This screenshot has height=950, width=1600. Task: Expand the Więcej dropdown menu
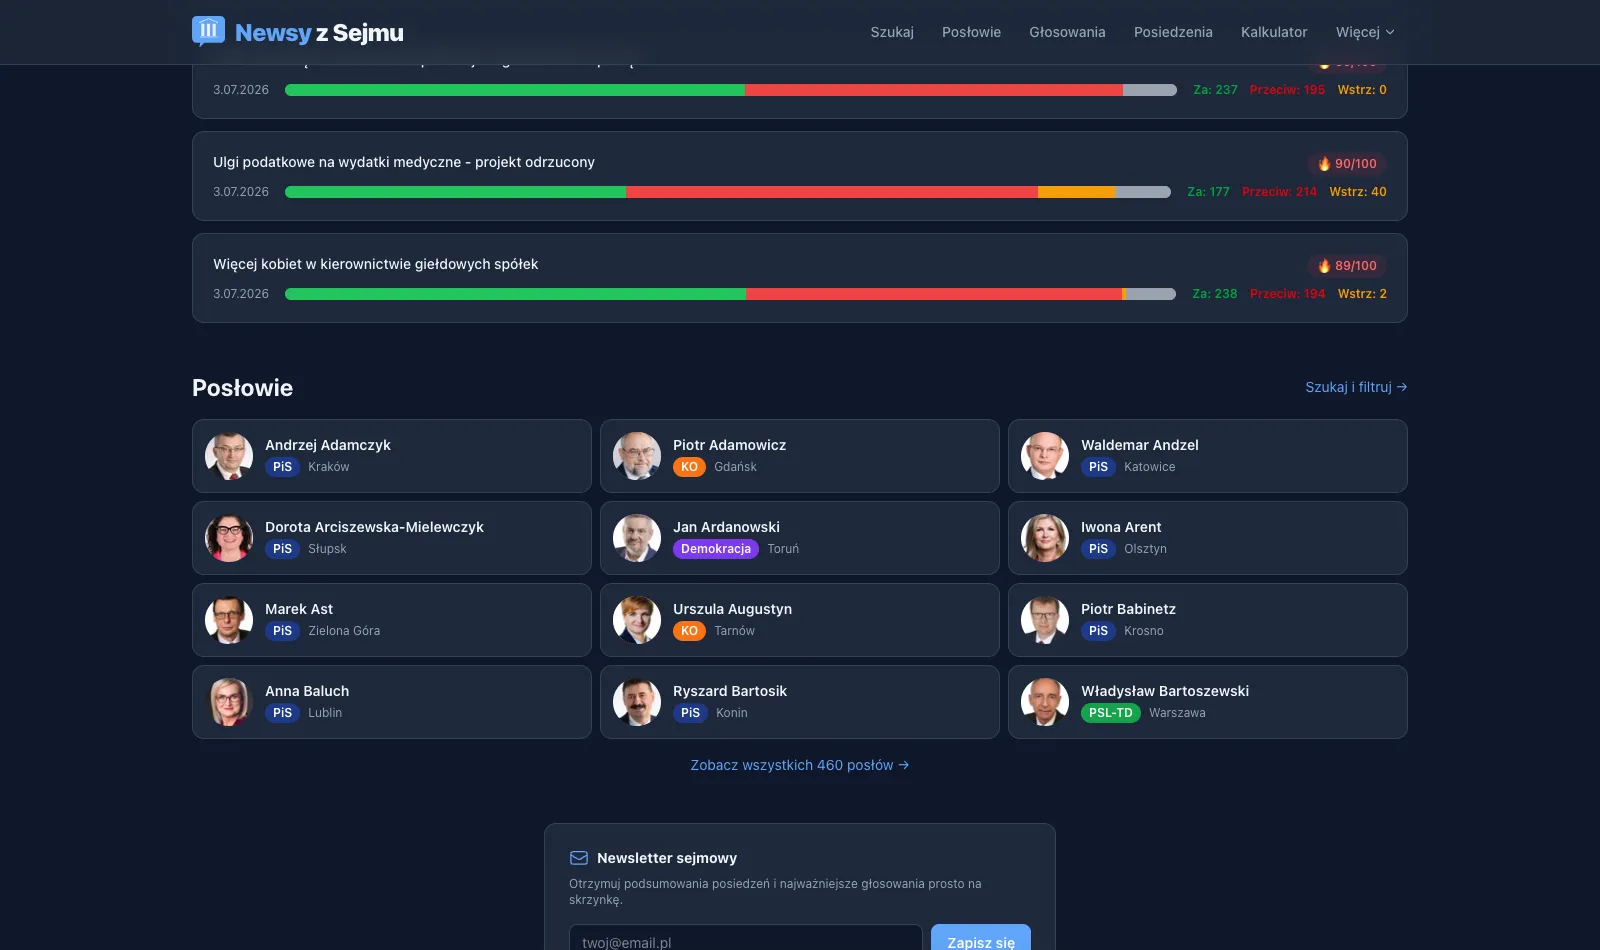(1365, 32)
